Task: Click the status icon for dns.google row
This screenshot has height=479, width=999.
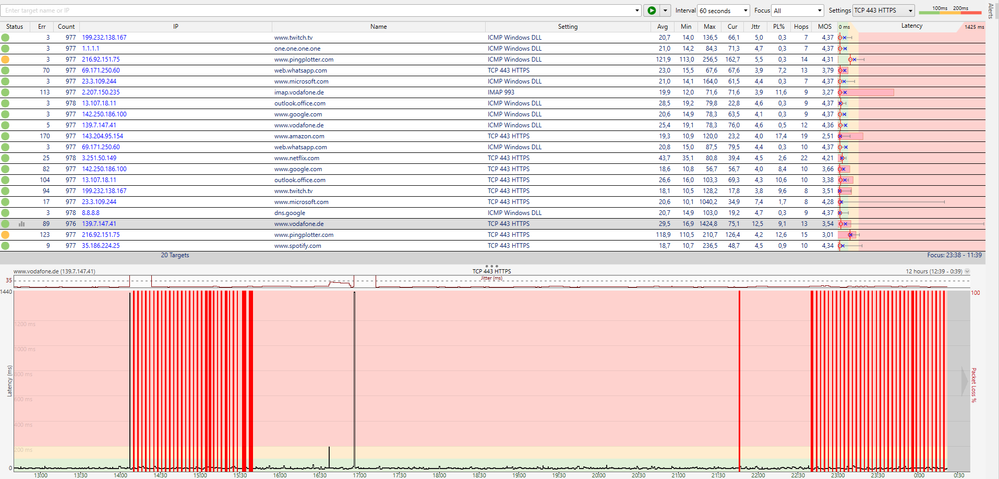Action: click(6, 213)
